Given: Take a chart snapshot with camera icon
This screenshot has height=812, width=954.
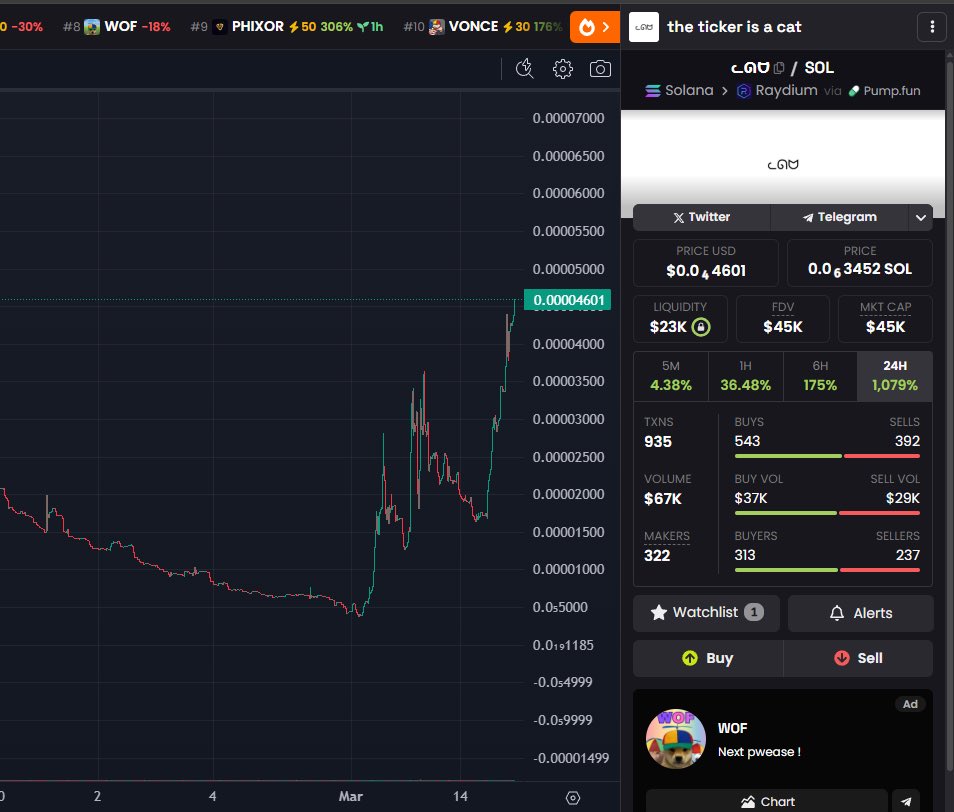Looking at the screenshot, I should click(x=601, y=69).
